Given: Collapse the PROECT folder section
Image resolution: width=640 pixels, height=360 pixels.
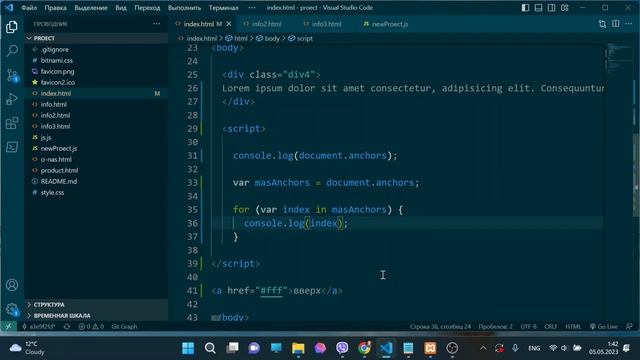Looking at the screenshot, I should click(x=96, y=38).
